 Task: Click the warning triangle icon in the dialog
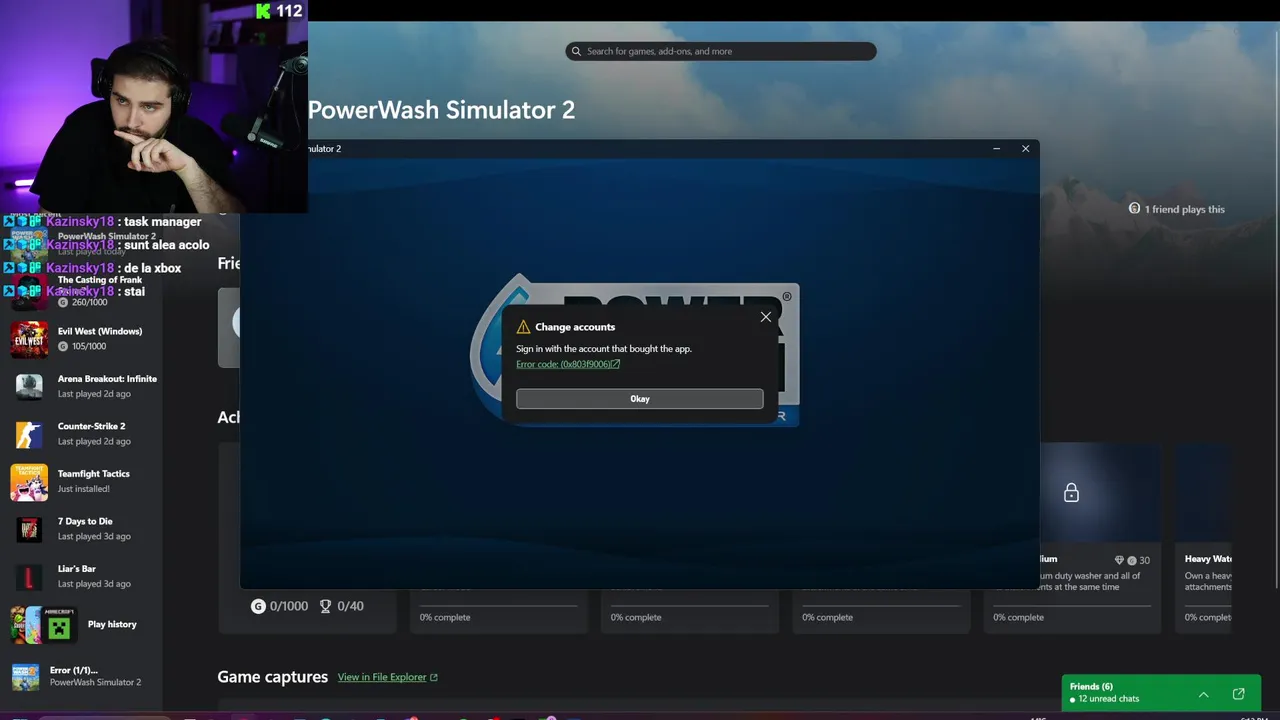click(523, 327)
